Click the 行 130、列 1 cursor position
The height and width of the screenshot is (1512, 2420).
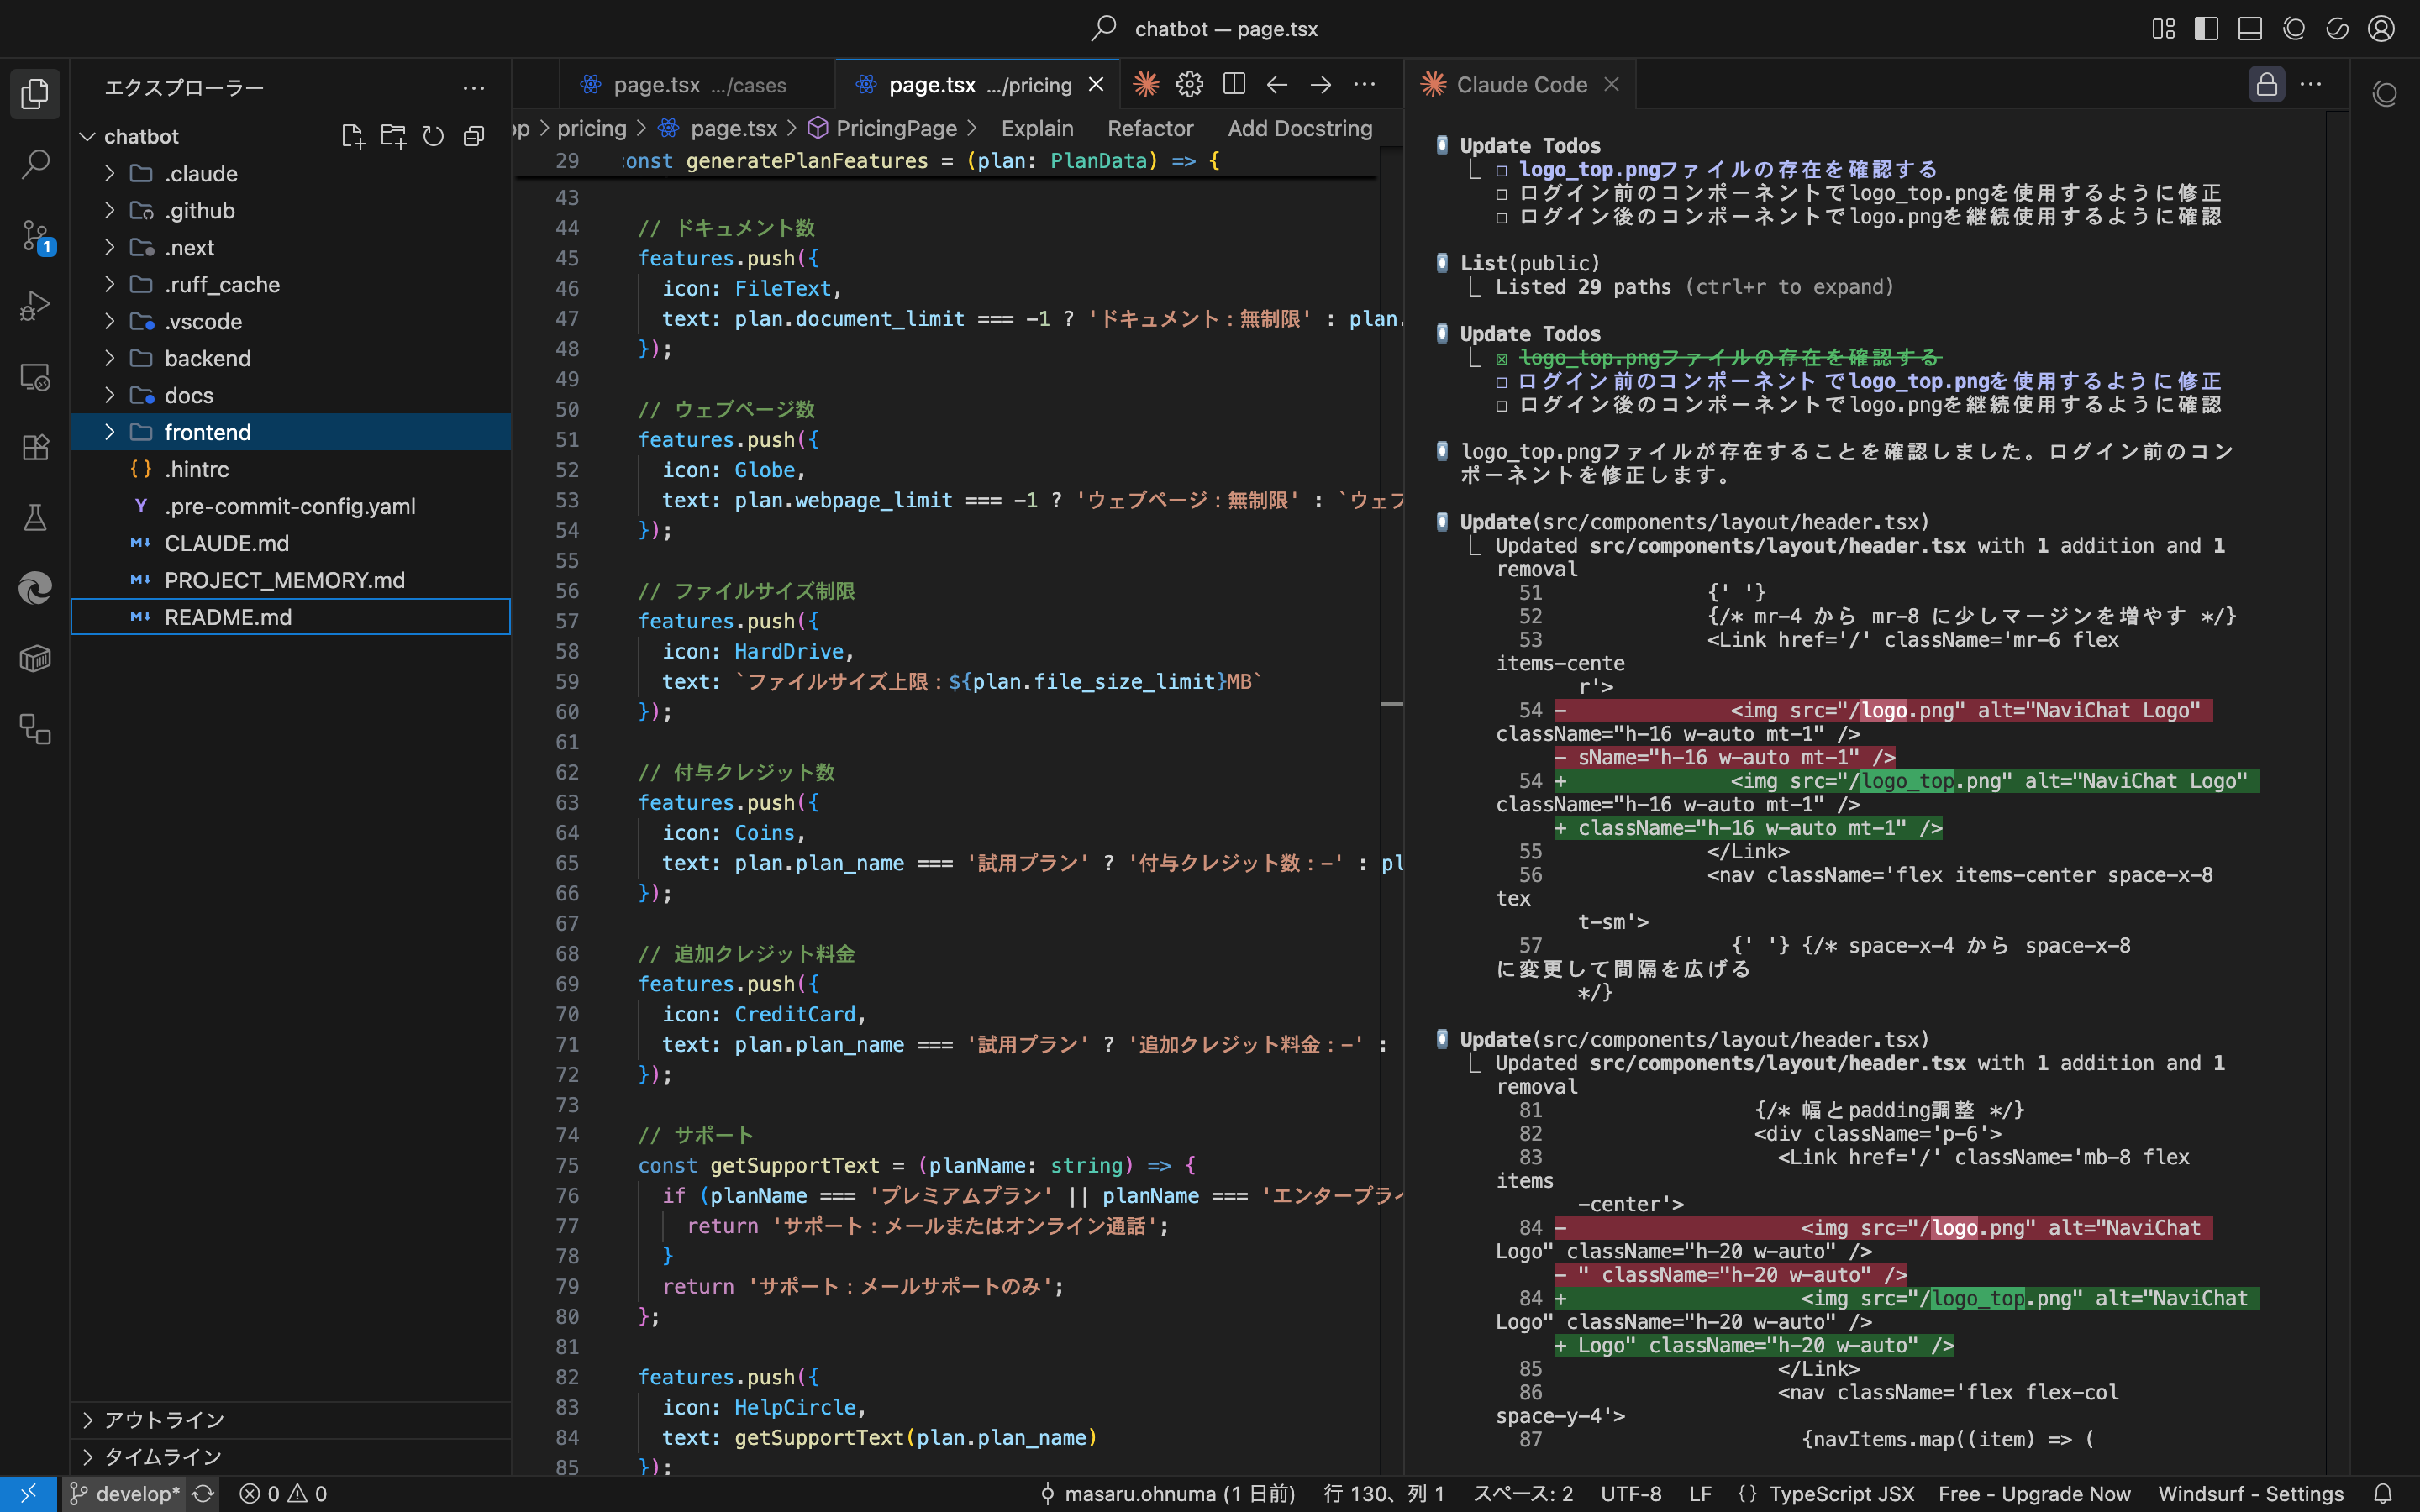1384,1494
